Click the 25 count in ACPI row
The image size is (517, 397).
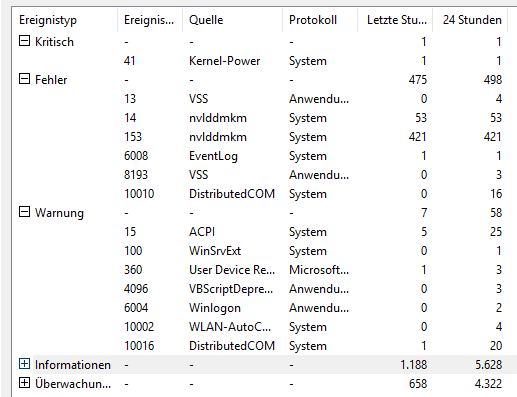pos(496,232)
